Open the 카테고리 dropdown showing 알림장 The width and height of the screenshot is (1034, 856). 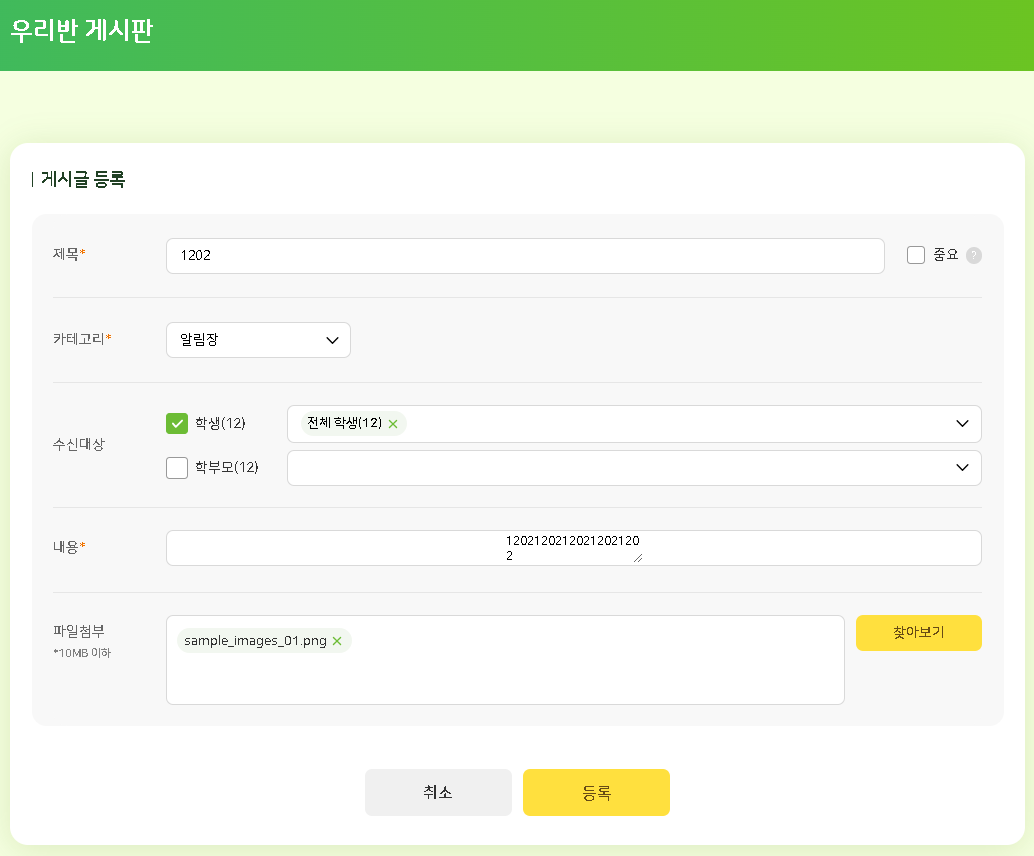258,340
